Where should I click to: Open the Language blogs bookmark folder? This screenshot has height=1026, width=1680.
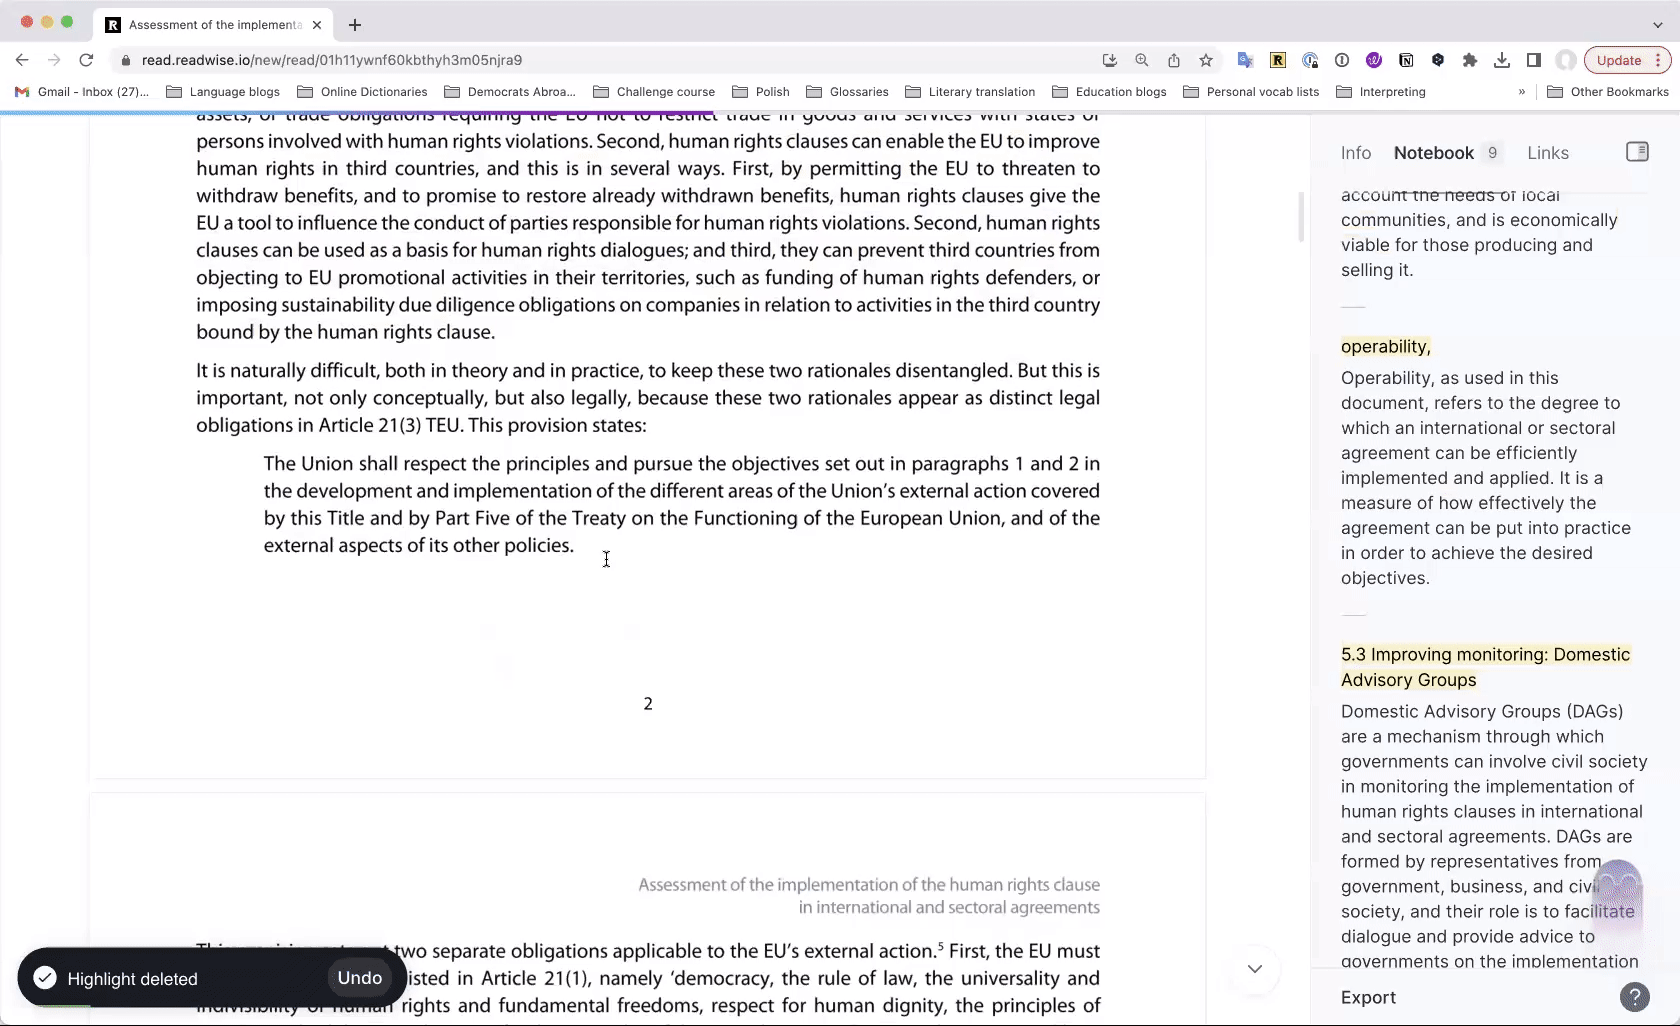click(223, 92)
